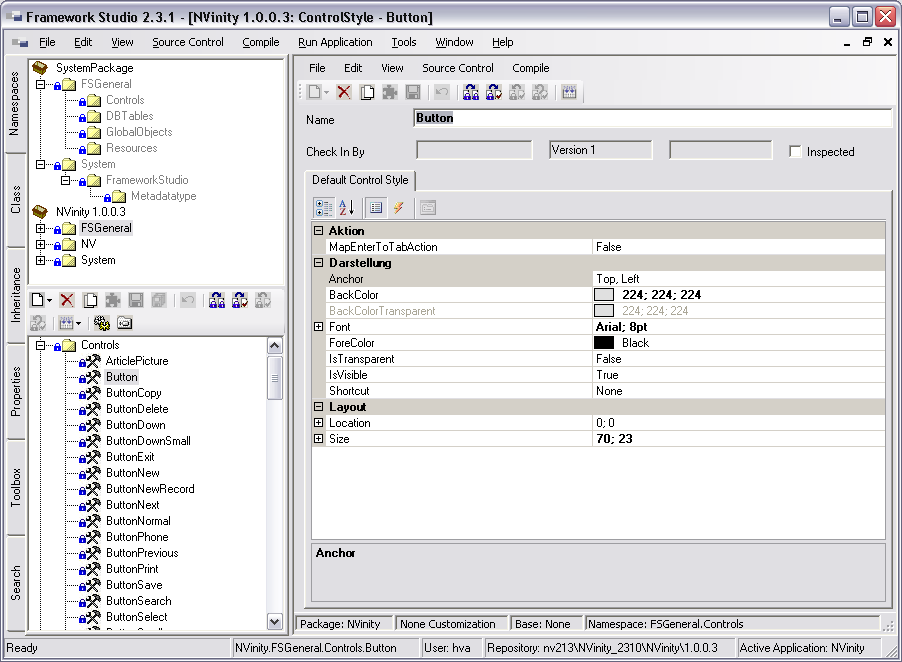Click the NVinity 1.0.0.3 package book icon
The height and width of the screenshot is (662, 902).
(x=40, y=212)
